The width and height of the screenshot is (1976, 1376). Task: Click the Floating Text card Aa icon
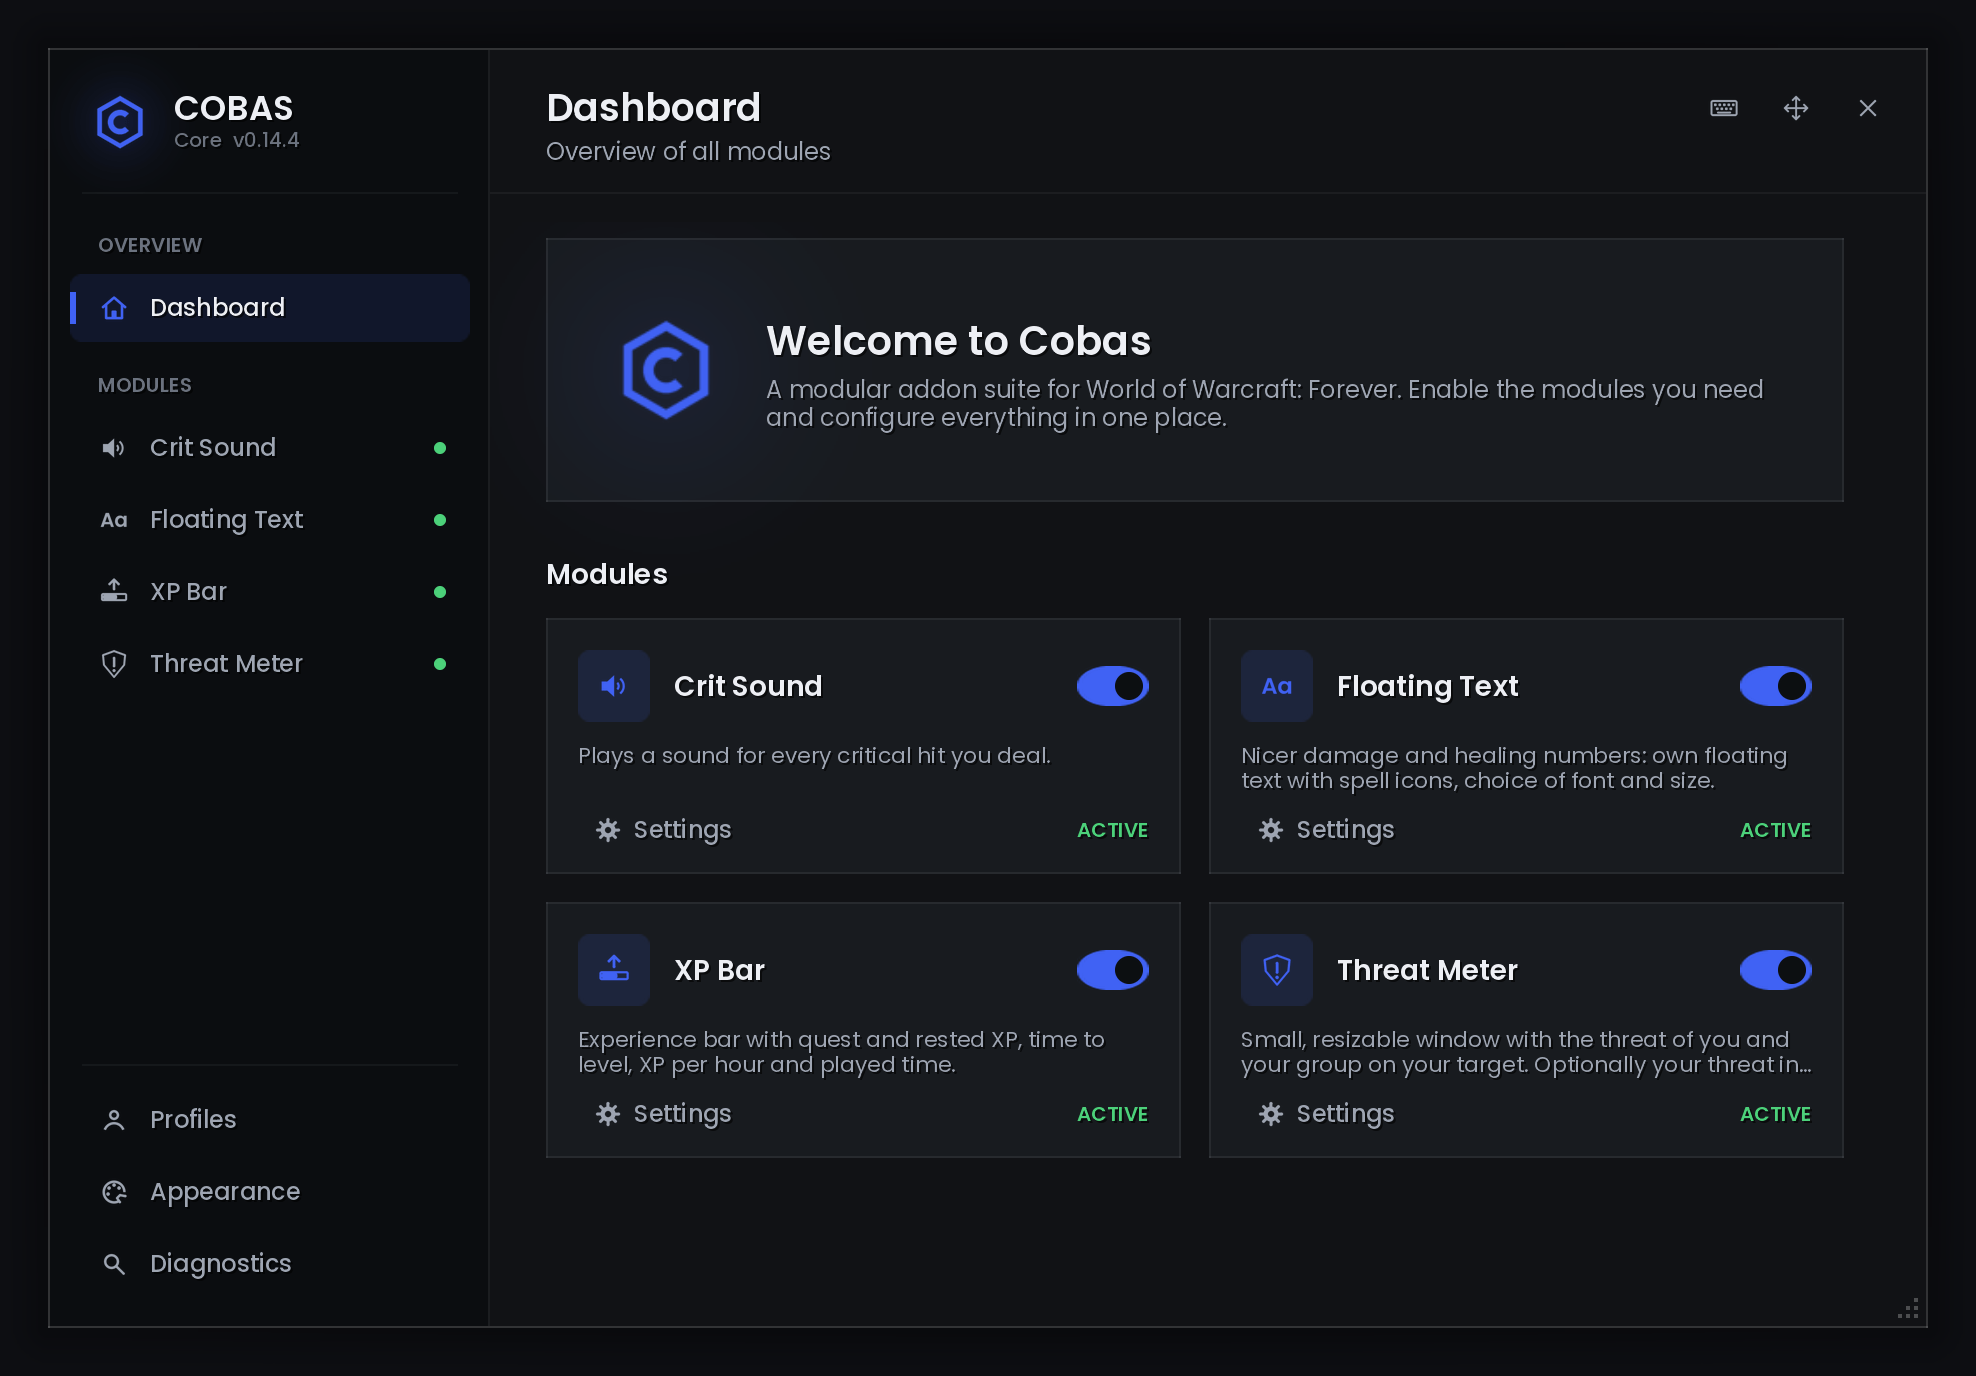tap(1277, 686)
